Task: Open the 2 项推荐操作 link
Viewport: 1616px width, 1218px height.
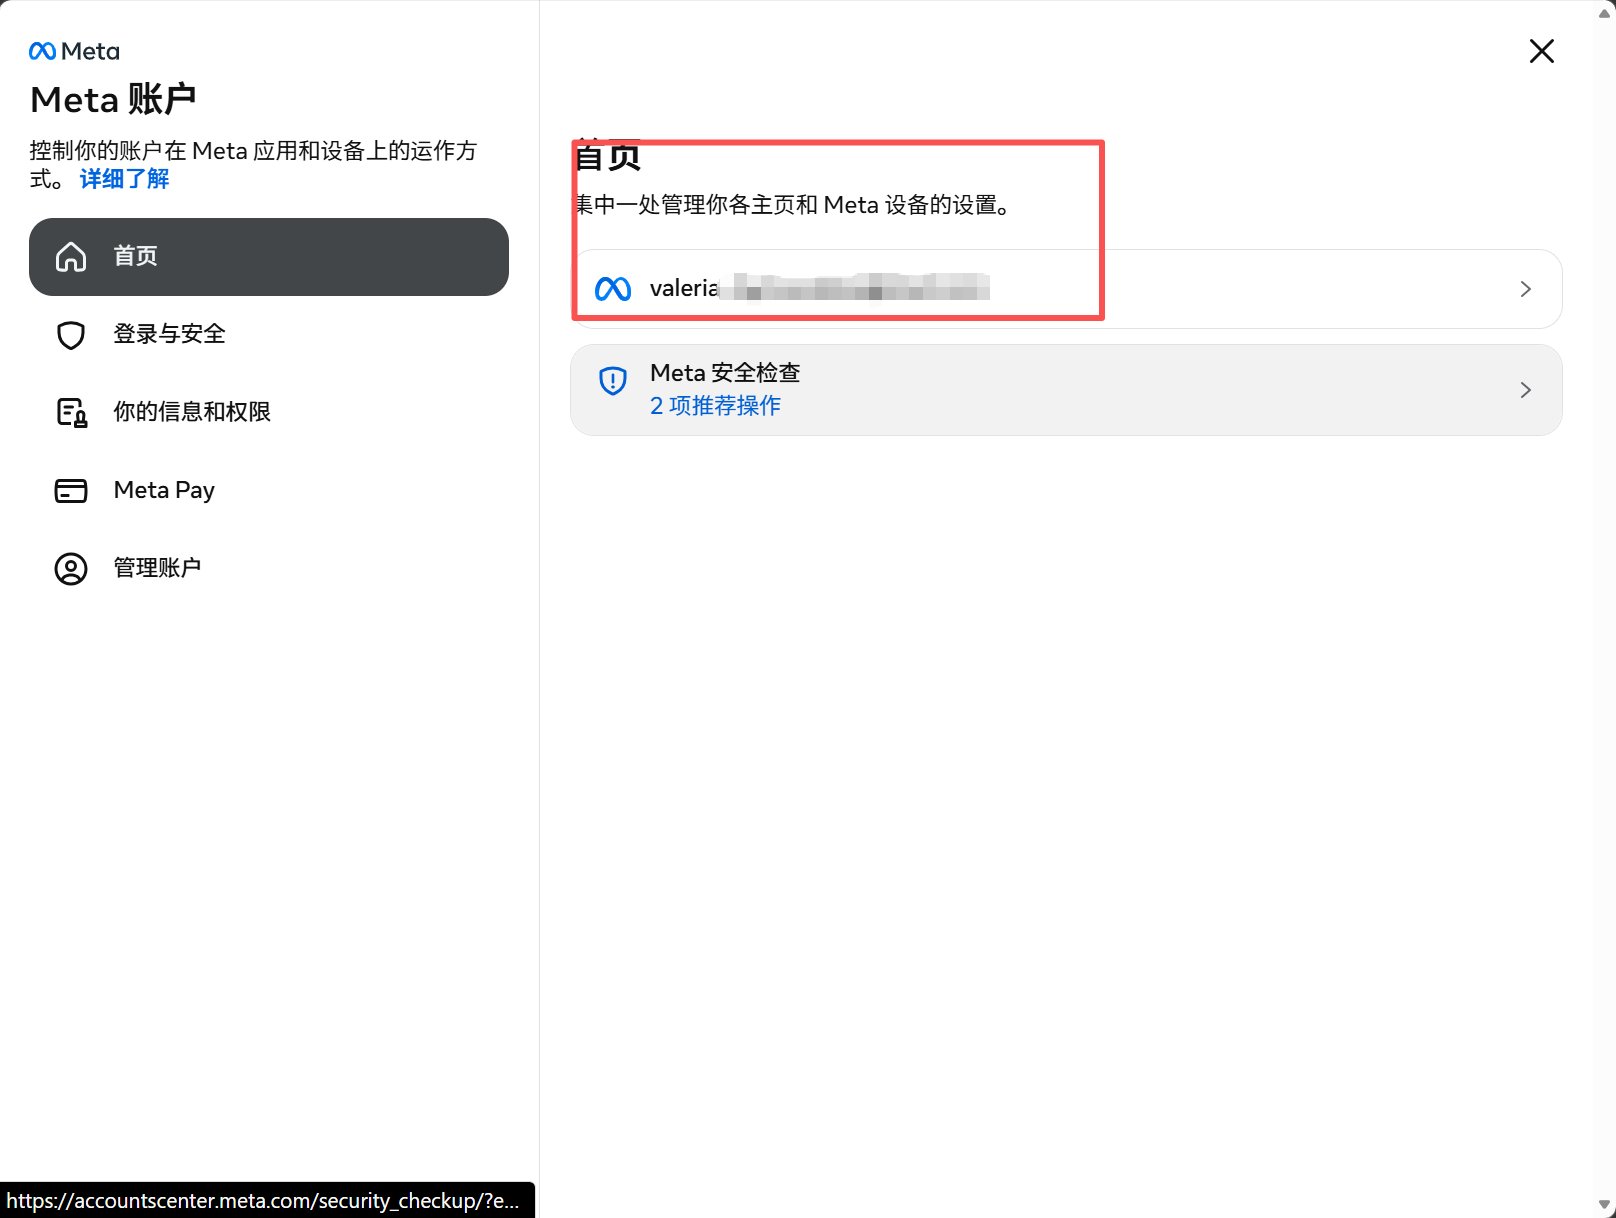Action: [x=715, y=405]
